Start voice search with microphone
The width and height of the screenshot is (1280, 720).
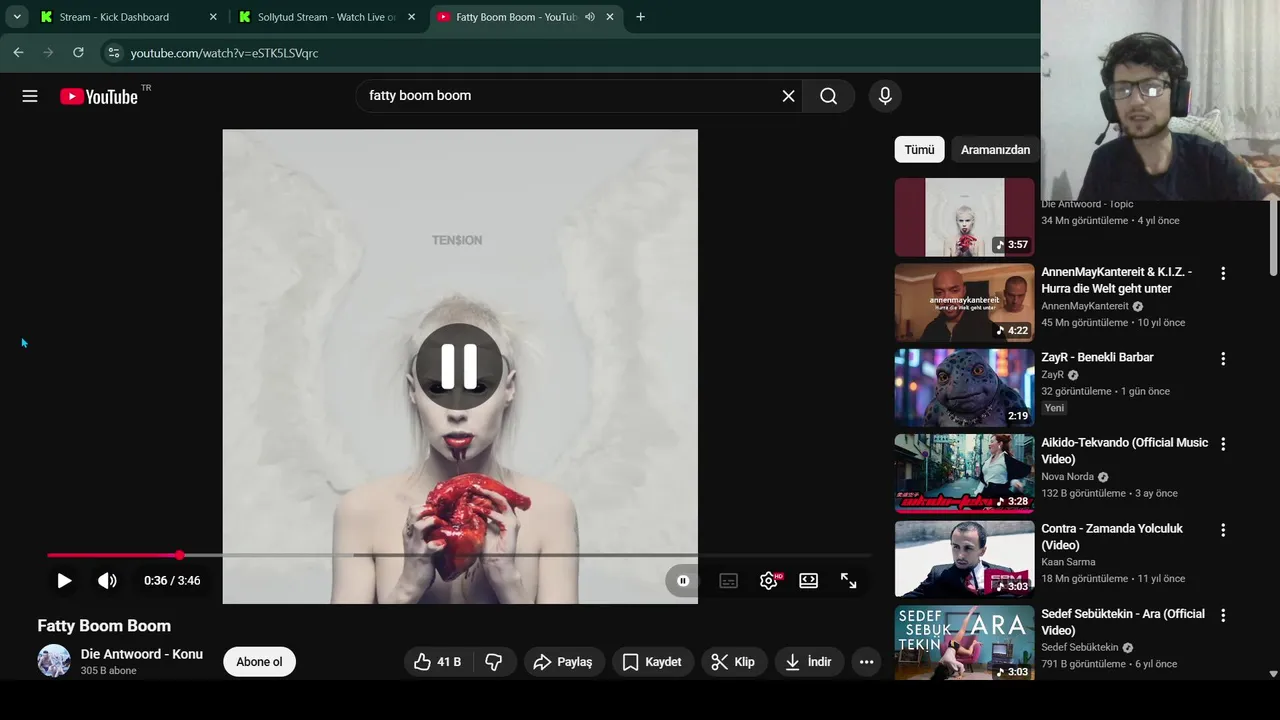tap(884, 96)
